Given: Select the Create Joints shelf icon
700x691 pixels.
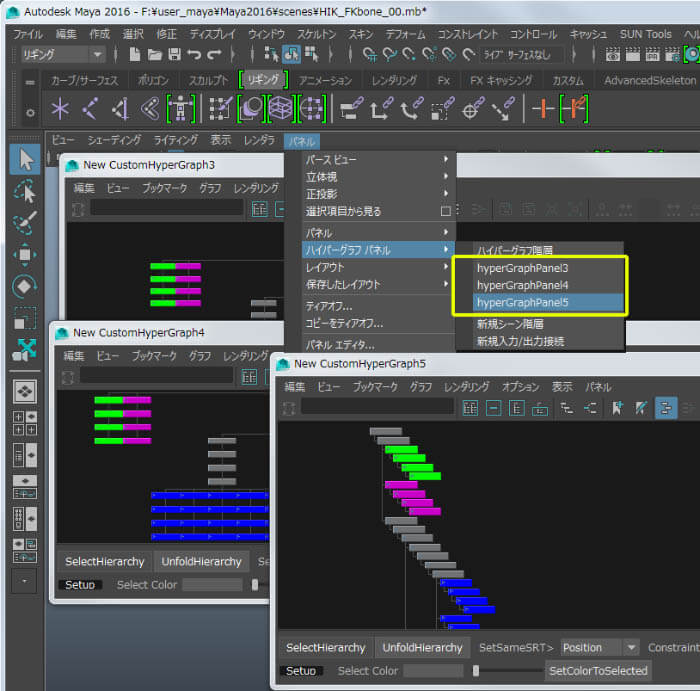Looking at the screenshot, I should (91, 108).
